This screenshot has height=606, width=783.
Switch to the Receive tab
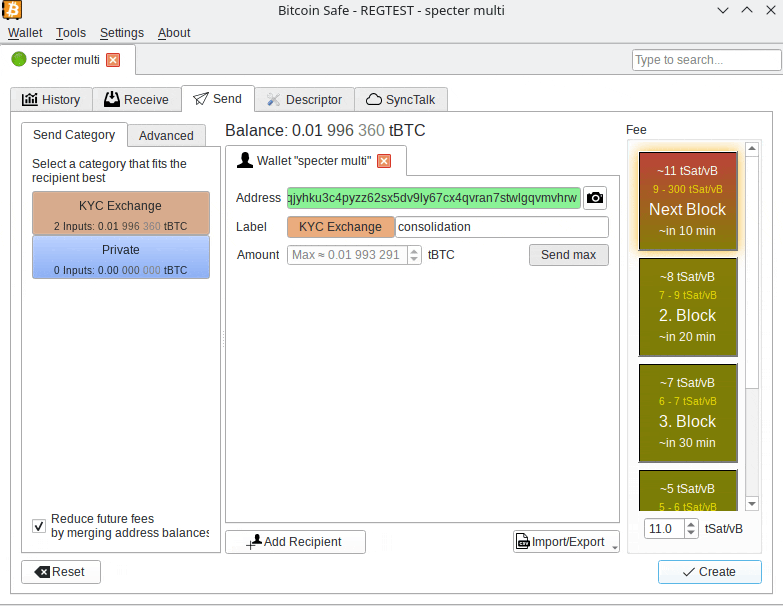coord(136,100)
